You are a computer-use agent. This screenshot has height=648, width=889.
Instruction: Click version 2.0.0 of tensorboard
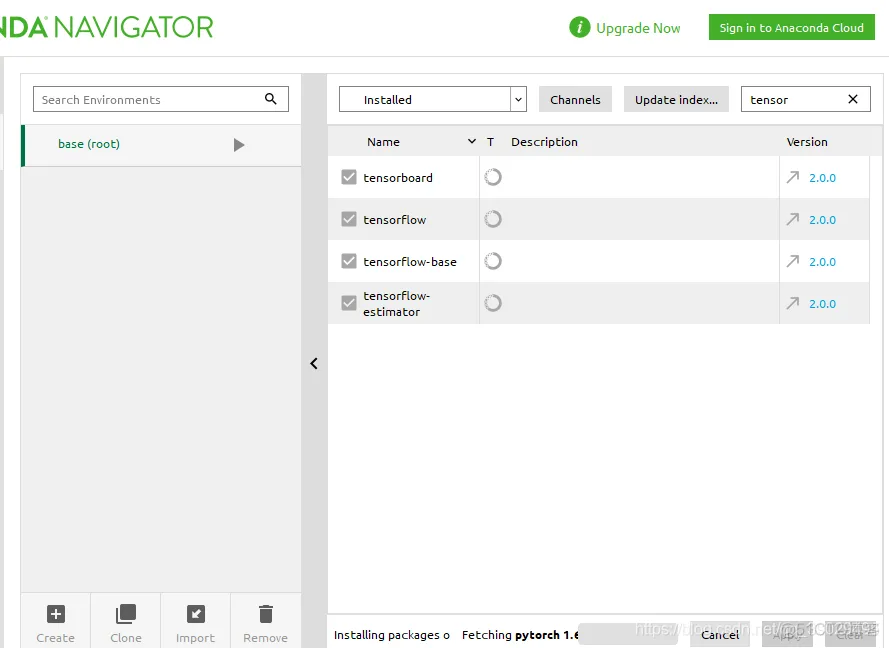822,177
